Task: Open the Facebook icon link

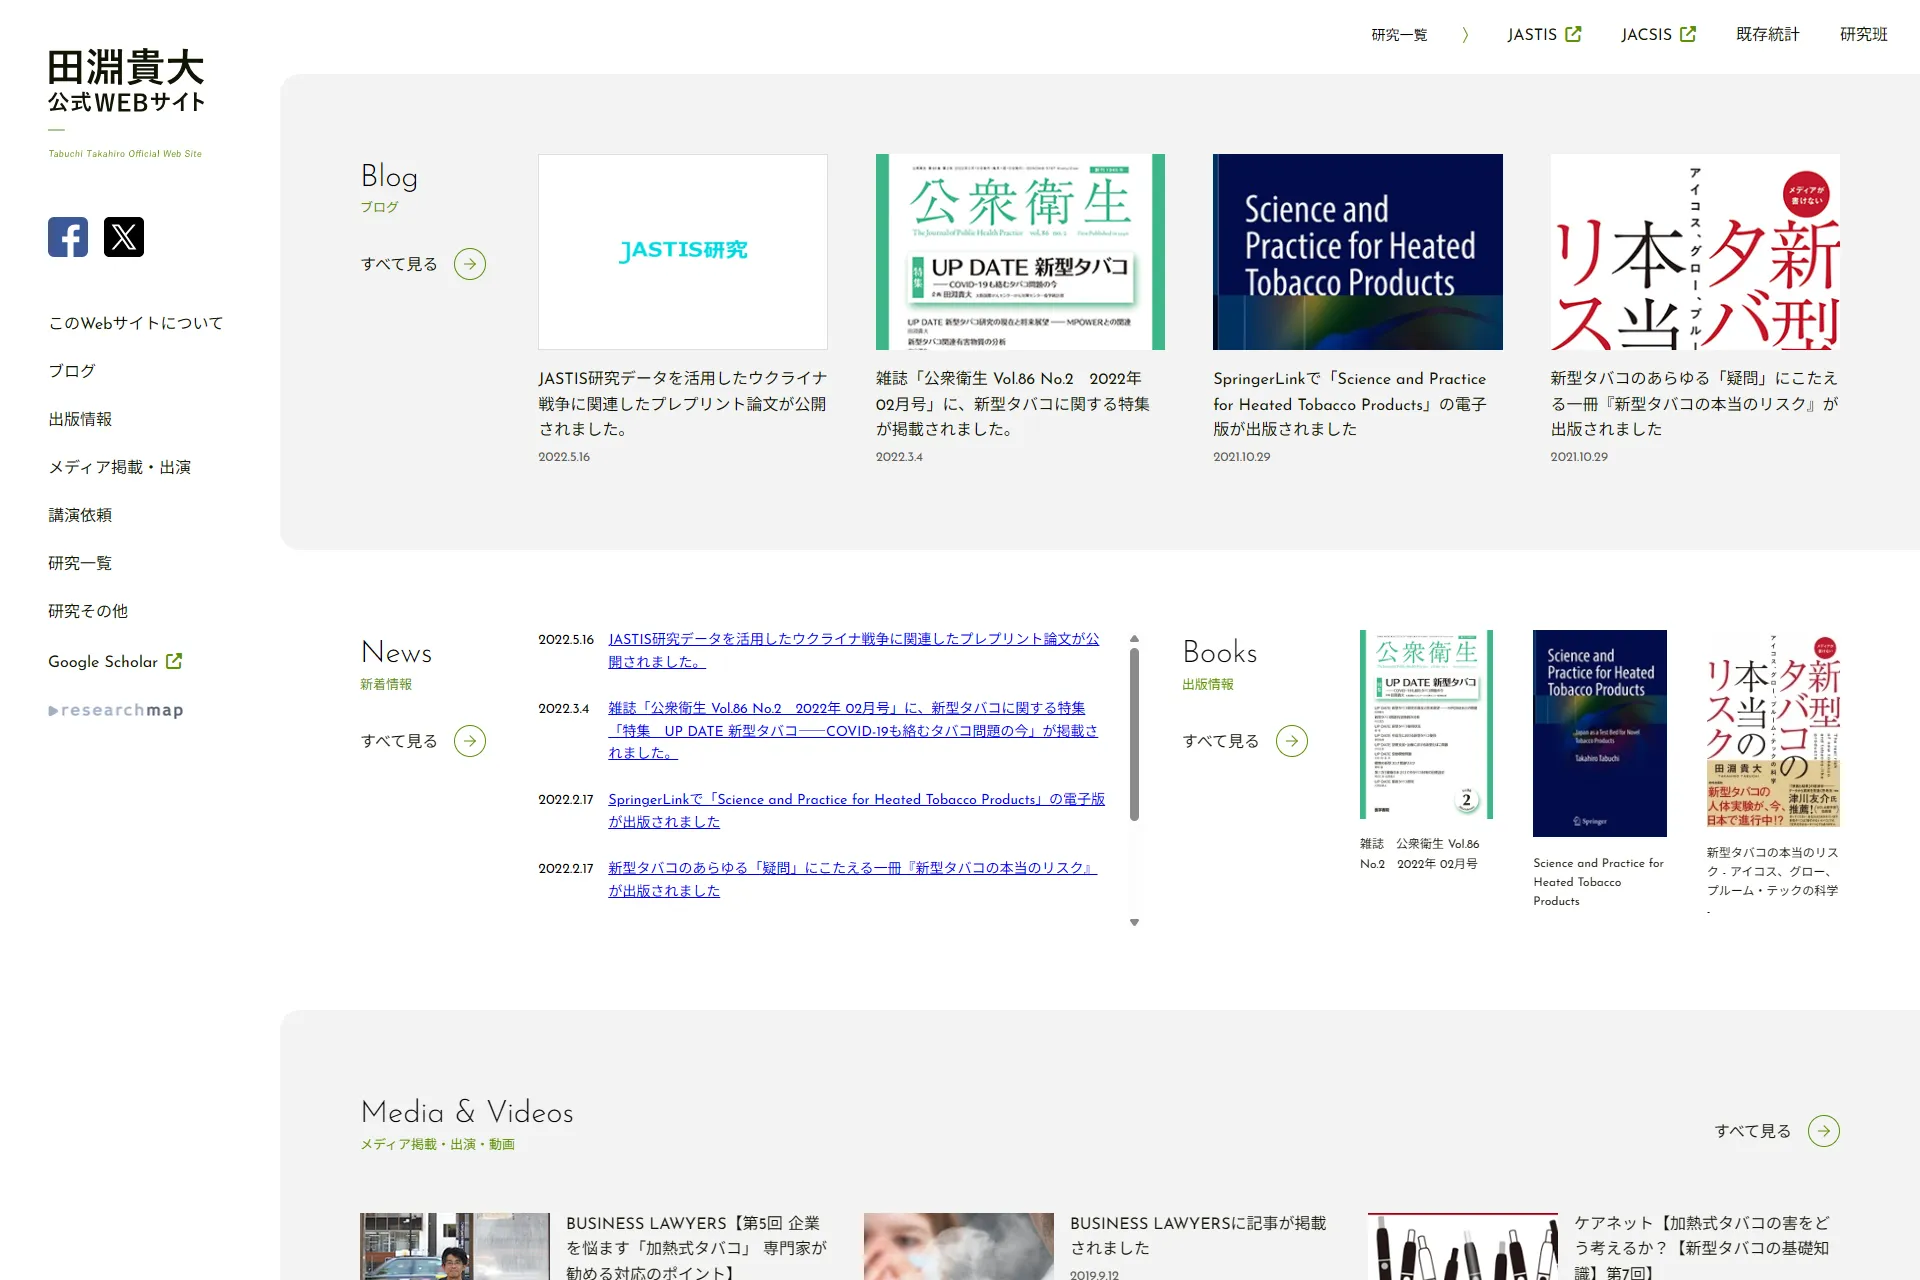Action: click(68, 237)
